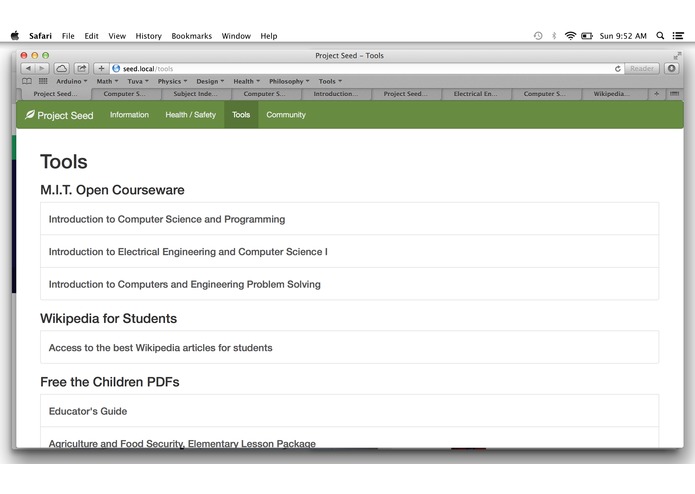Open the History menu
Image resolution: width=695 pixels, height=494 pixels.
point(148,36)
